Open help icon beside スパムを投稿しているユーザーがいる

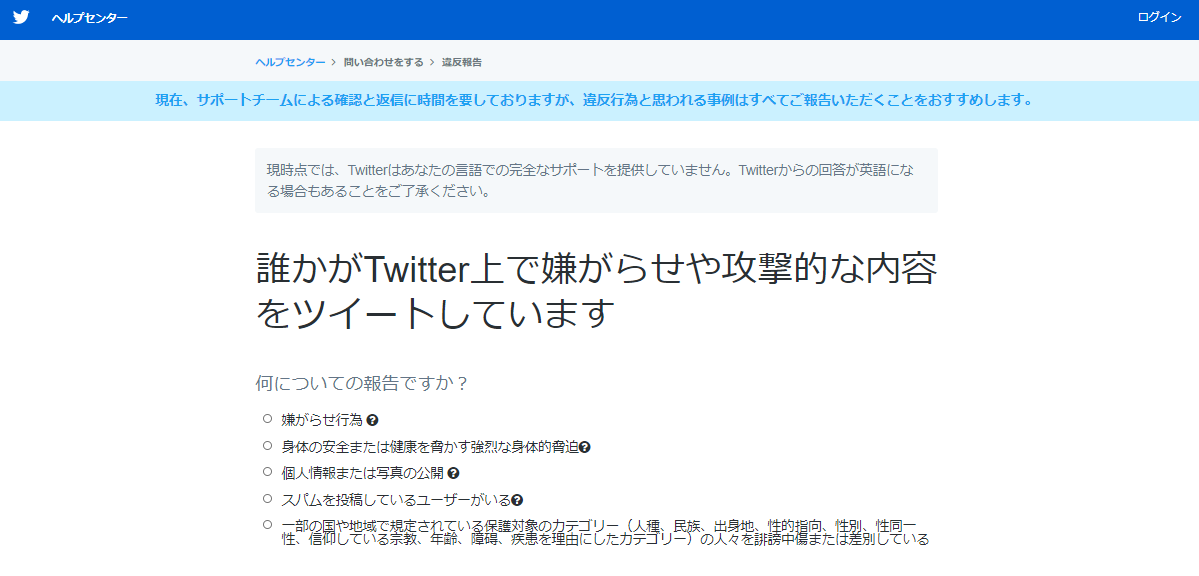518,500
